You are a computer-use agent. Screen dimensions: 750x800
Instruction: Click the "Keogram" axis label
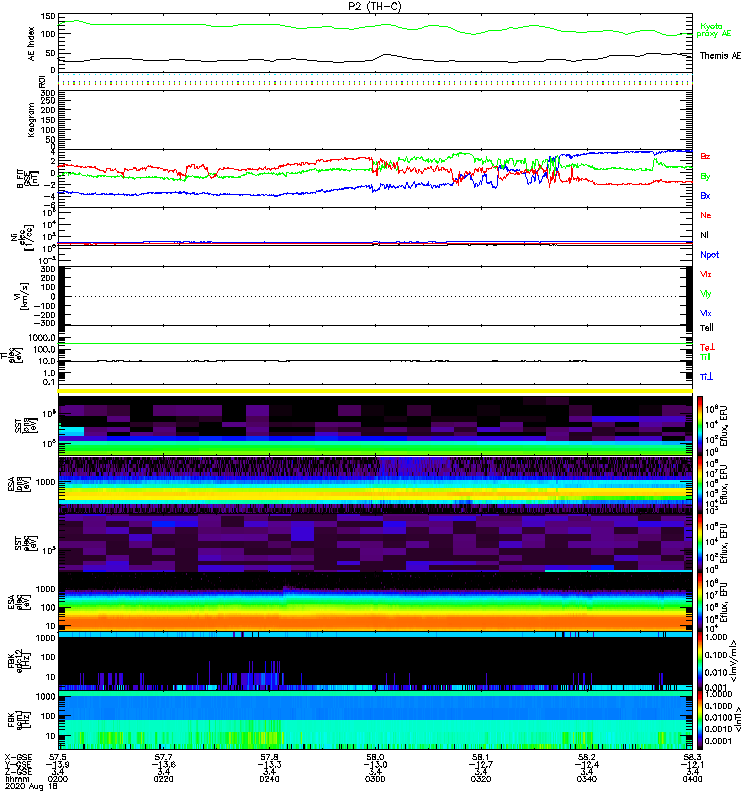32,120
